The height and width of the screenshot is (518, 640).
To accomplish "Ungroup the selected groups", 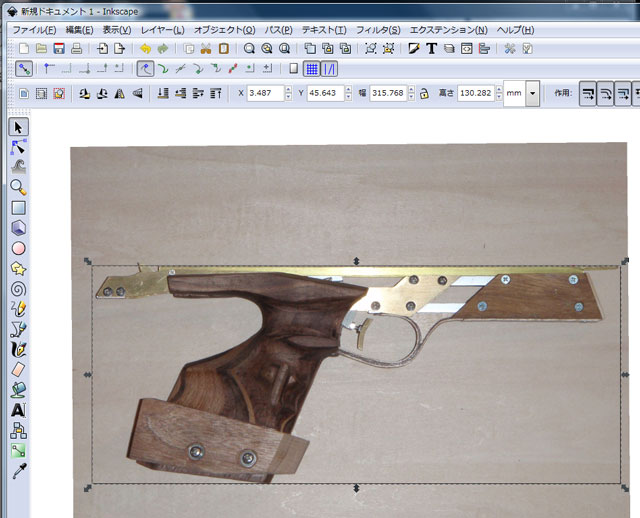I will [388, 49].
